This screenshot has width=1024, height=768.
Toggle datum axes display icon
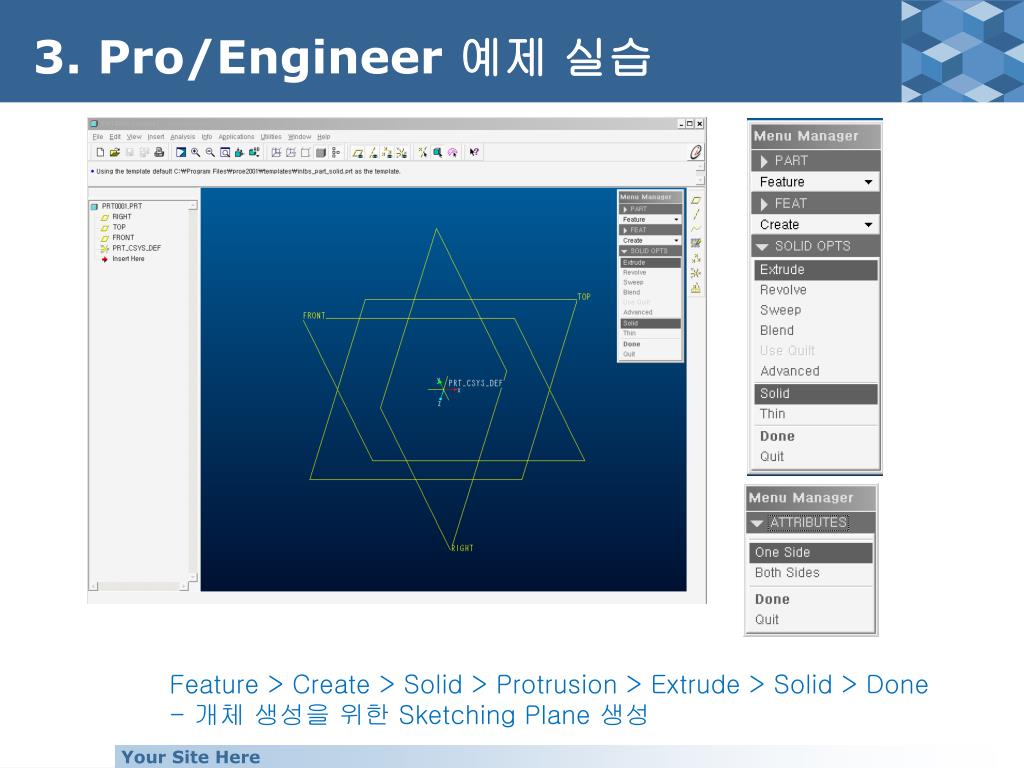coord(373,152)
